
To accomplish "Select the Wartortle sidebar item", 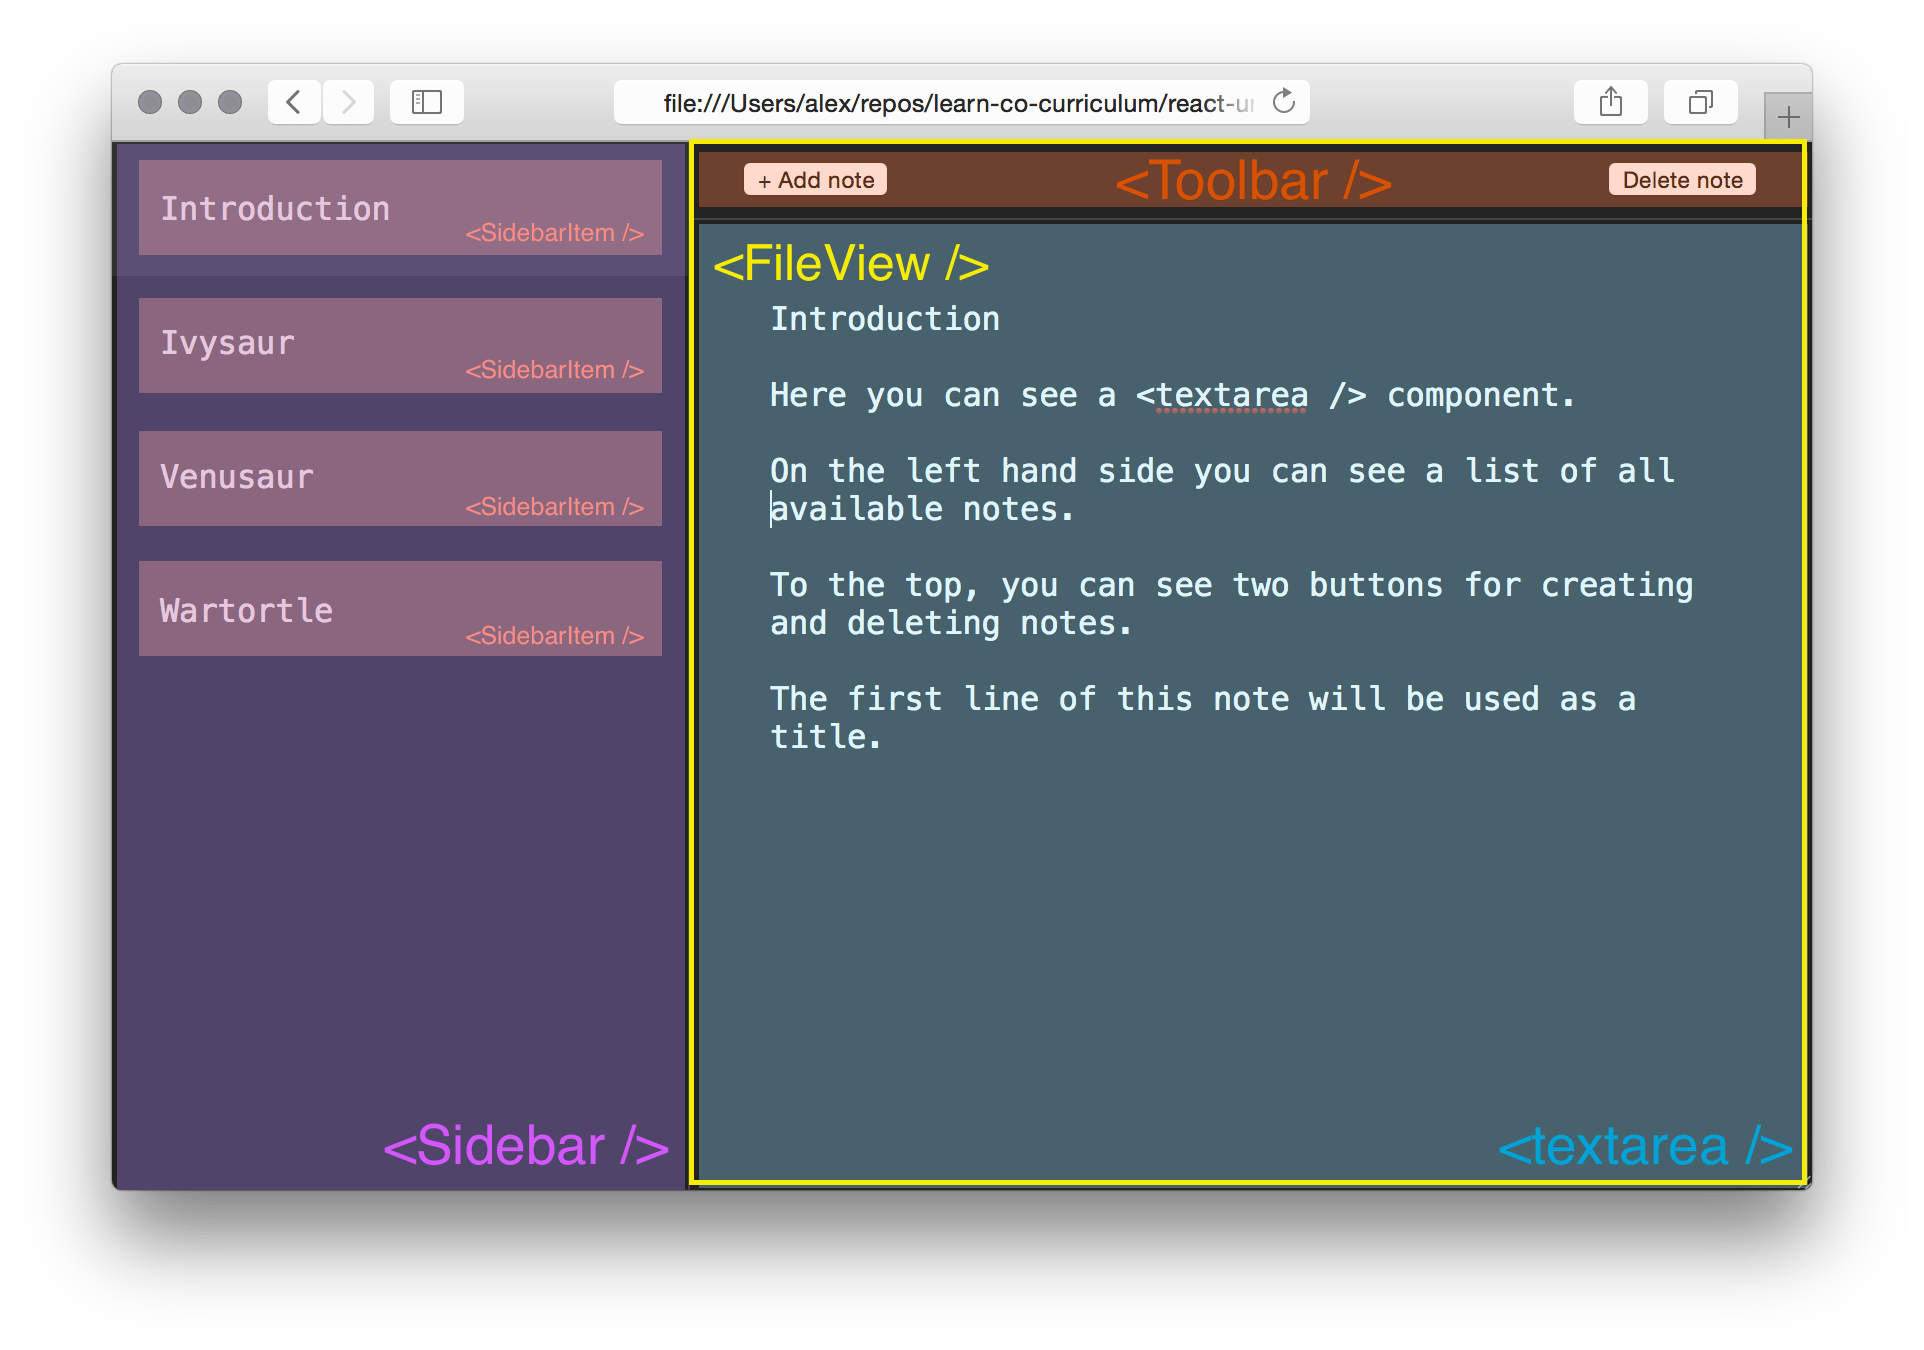I will (400, 608).
